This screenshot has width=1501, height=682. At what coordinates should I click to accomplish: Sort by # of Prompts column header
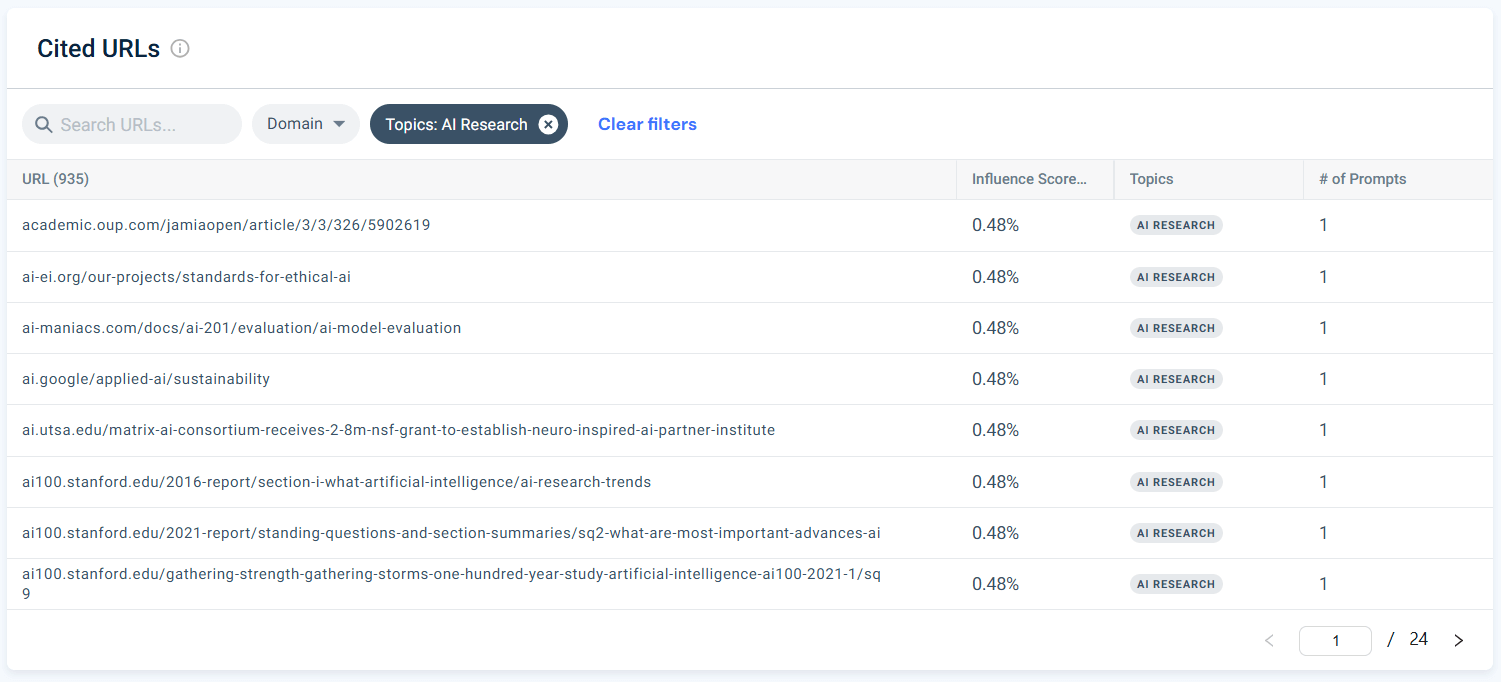(x=1362, y=179)
